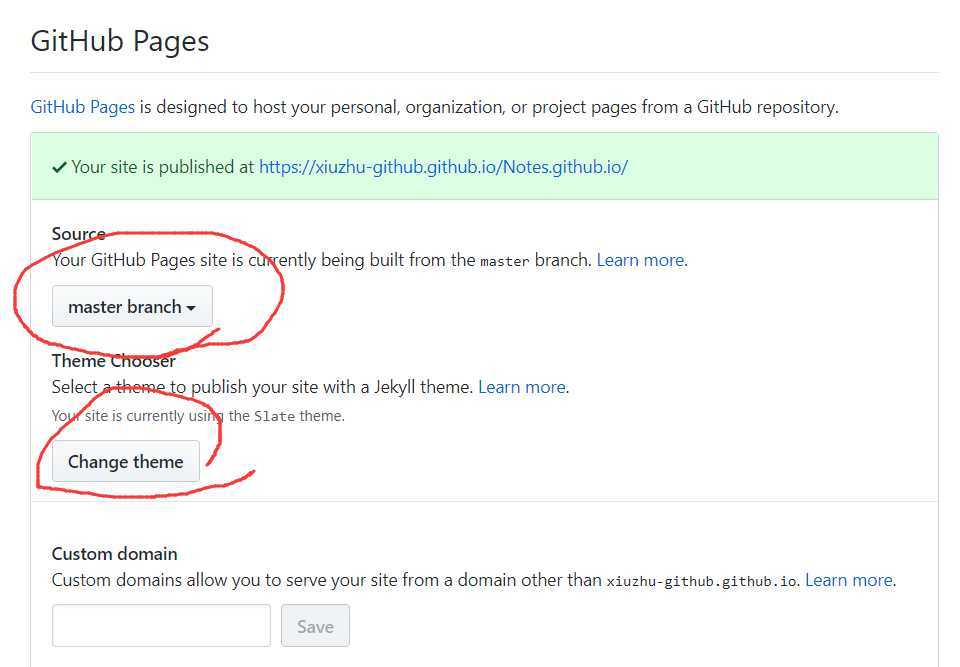Open the GitHub Pages link in description
This screenshot has width=960, height=667.
pyautogui.click(x=83, y=107)
